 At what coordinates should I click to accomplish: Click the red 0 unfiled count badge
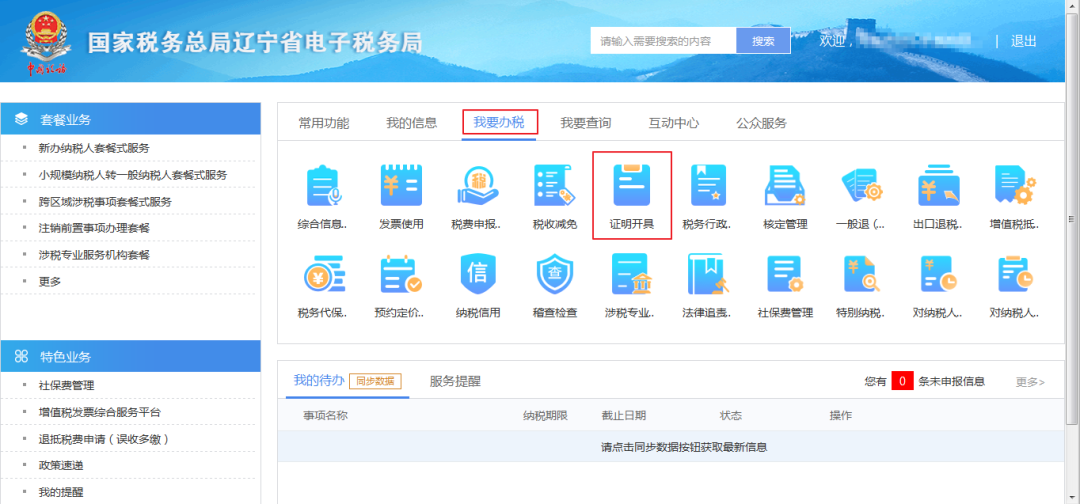pos(902,381)
